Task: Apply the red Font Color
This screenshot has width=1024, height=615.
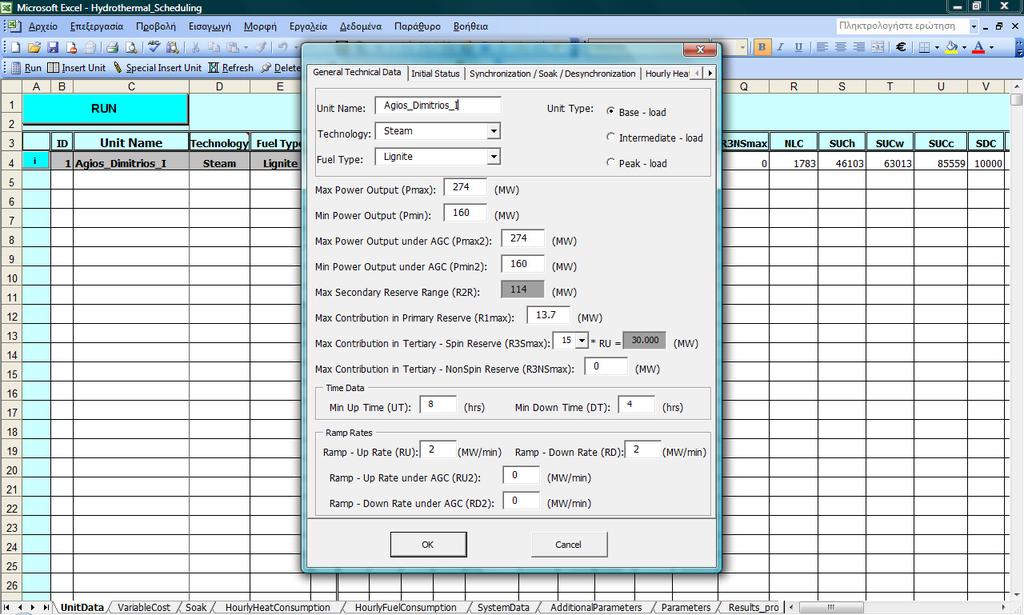Action: [x=979, y=47]
